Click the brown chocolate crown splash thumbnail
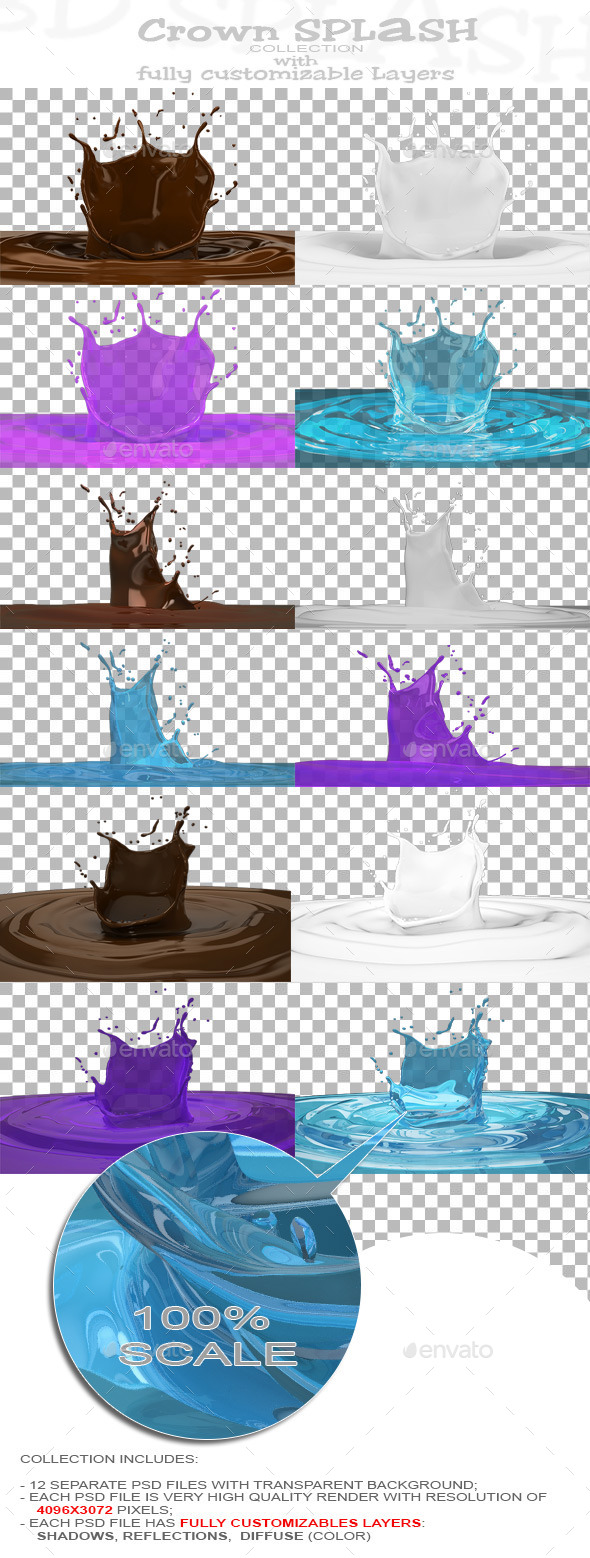Screen dimensions: 590x1558 147,187
